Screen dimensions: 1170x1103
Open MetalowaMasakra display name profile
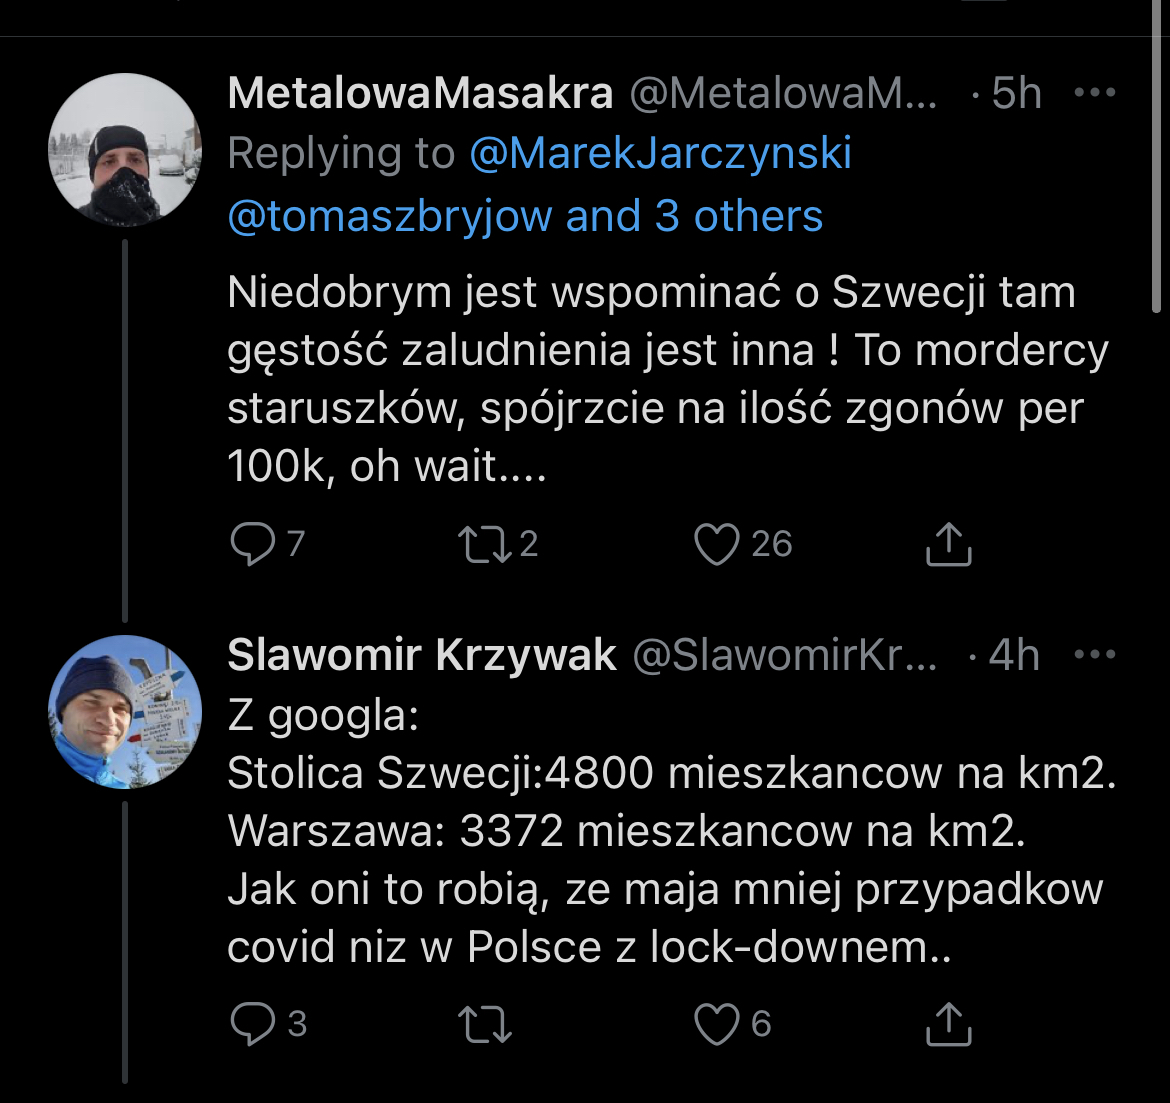[420, 93]
